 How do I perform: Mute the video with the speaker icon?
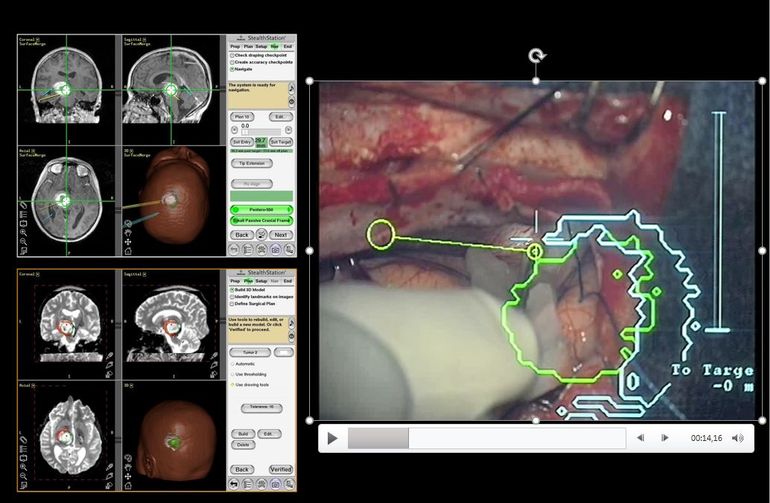pyautogui.click(x=738, y=438)
